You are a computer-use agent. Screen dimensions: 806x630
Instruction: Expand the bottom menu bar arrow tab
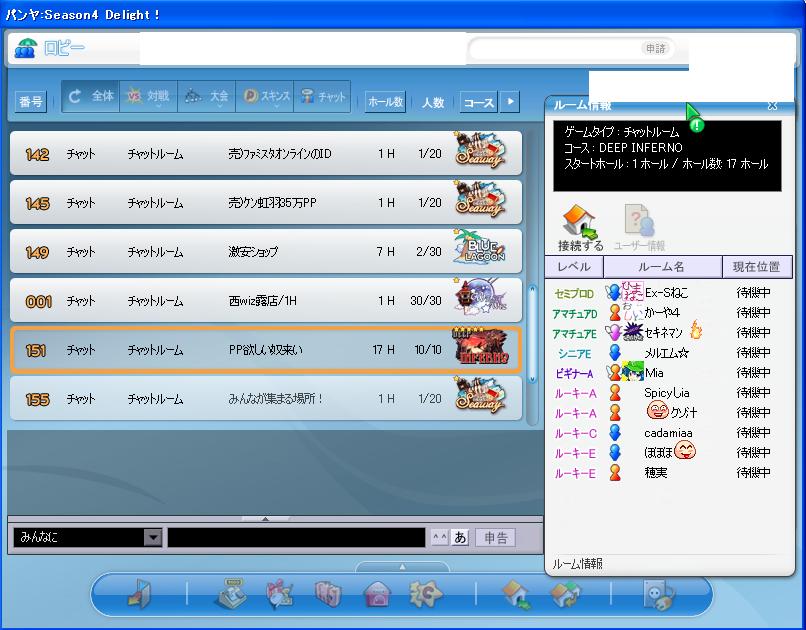[402, 567]
